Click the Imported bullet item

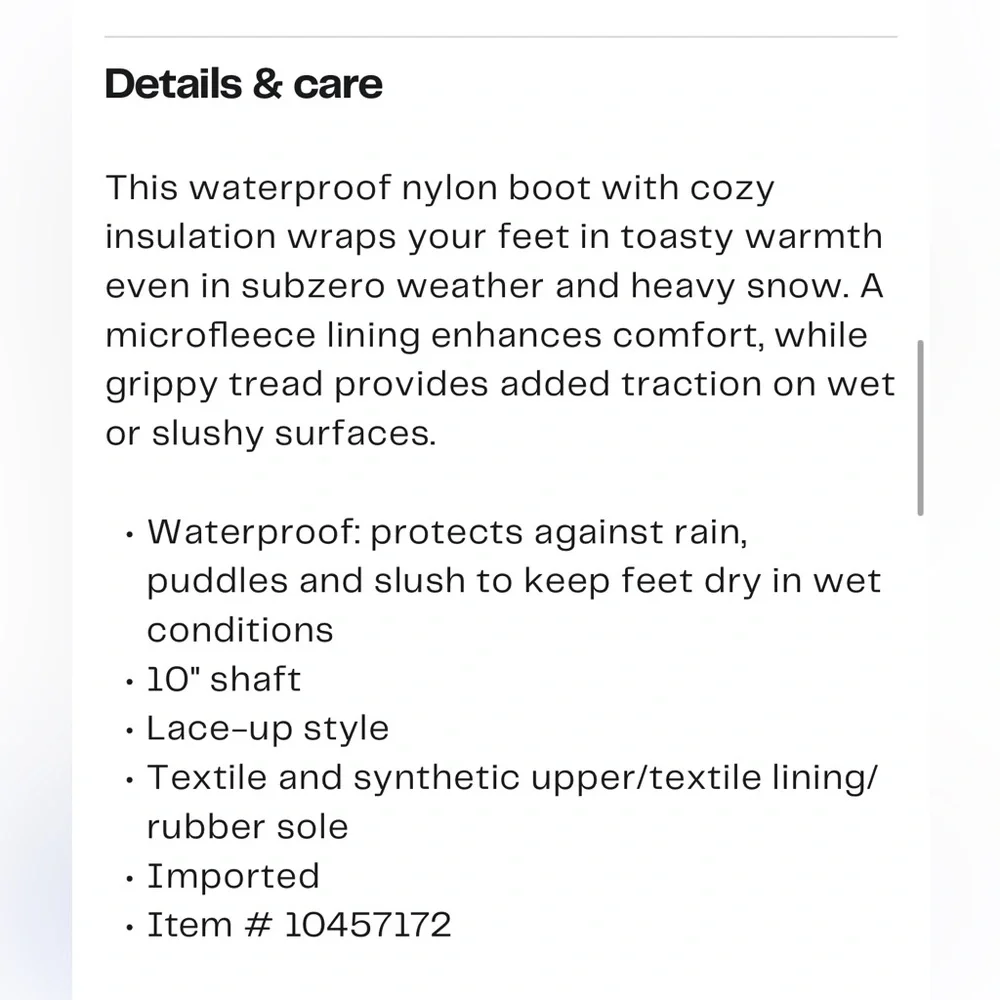point(233,876)
